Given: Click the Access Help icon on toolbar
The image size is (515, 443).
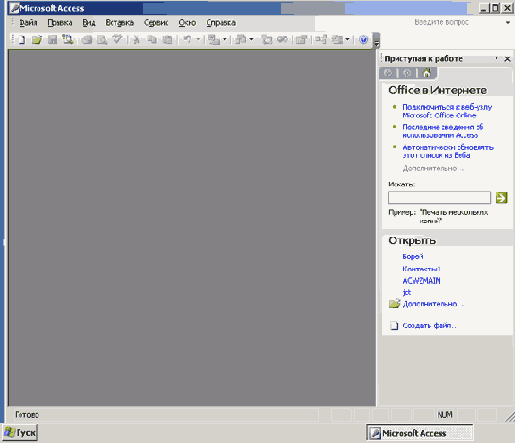Looking at the screenshot, I should [363, 40].
